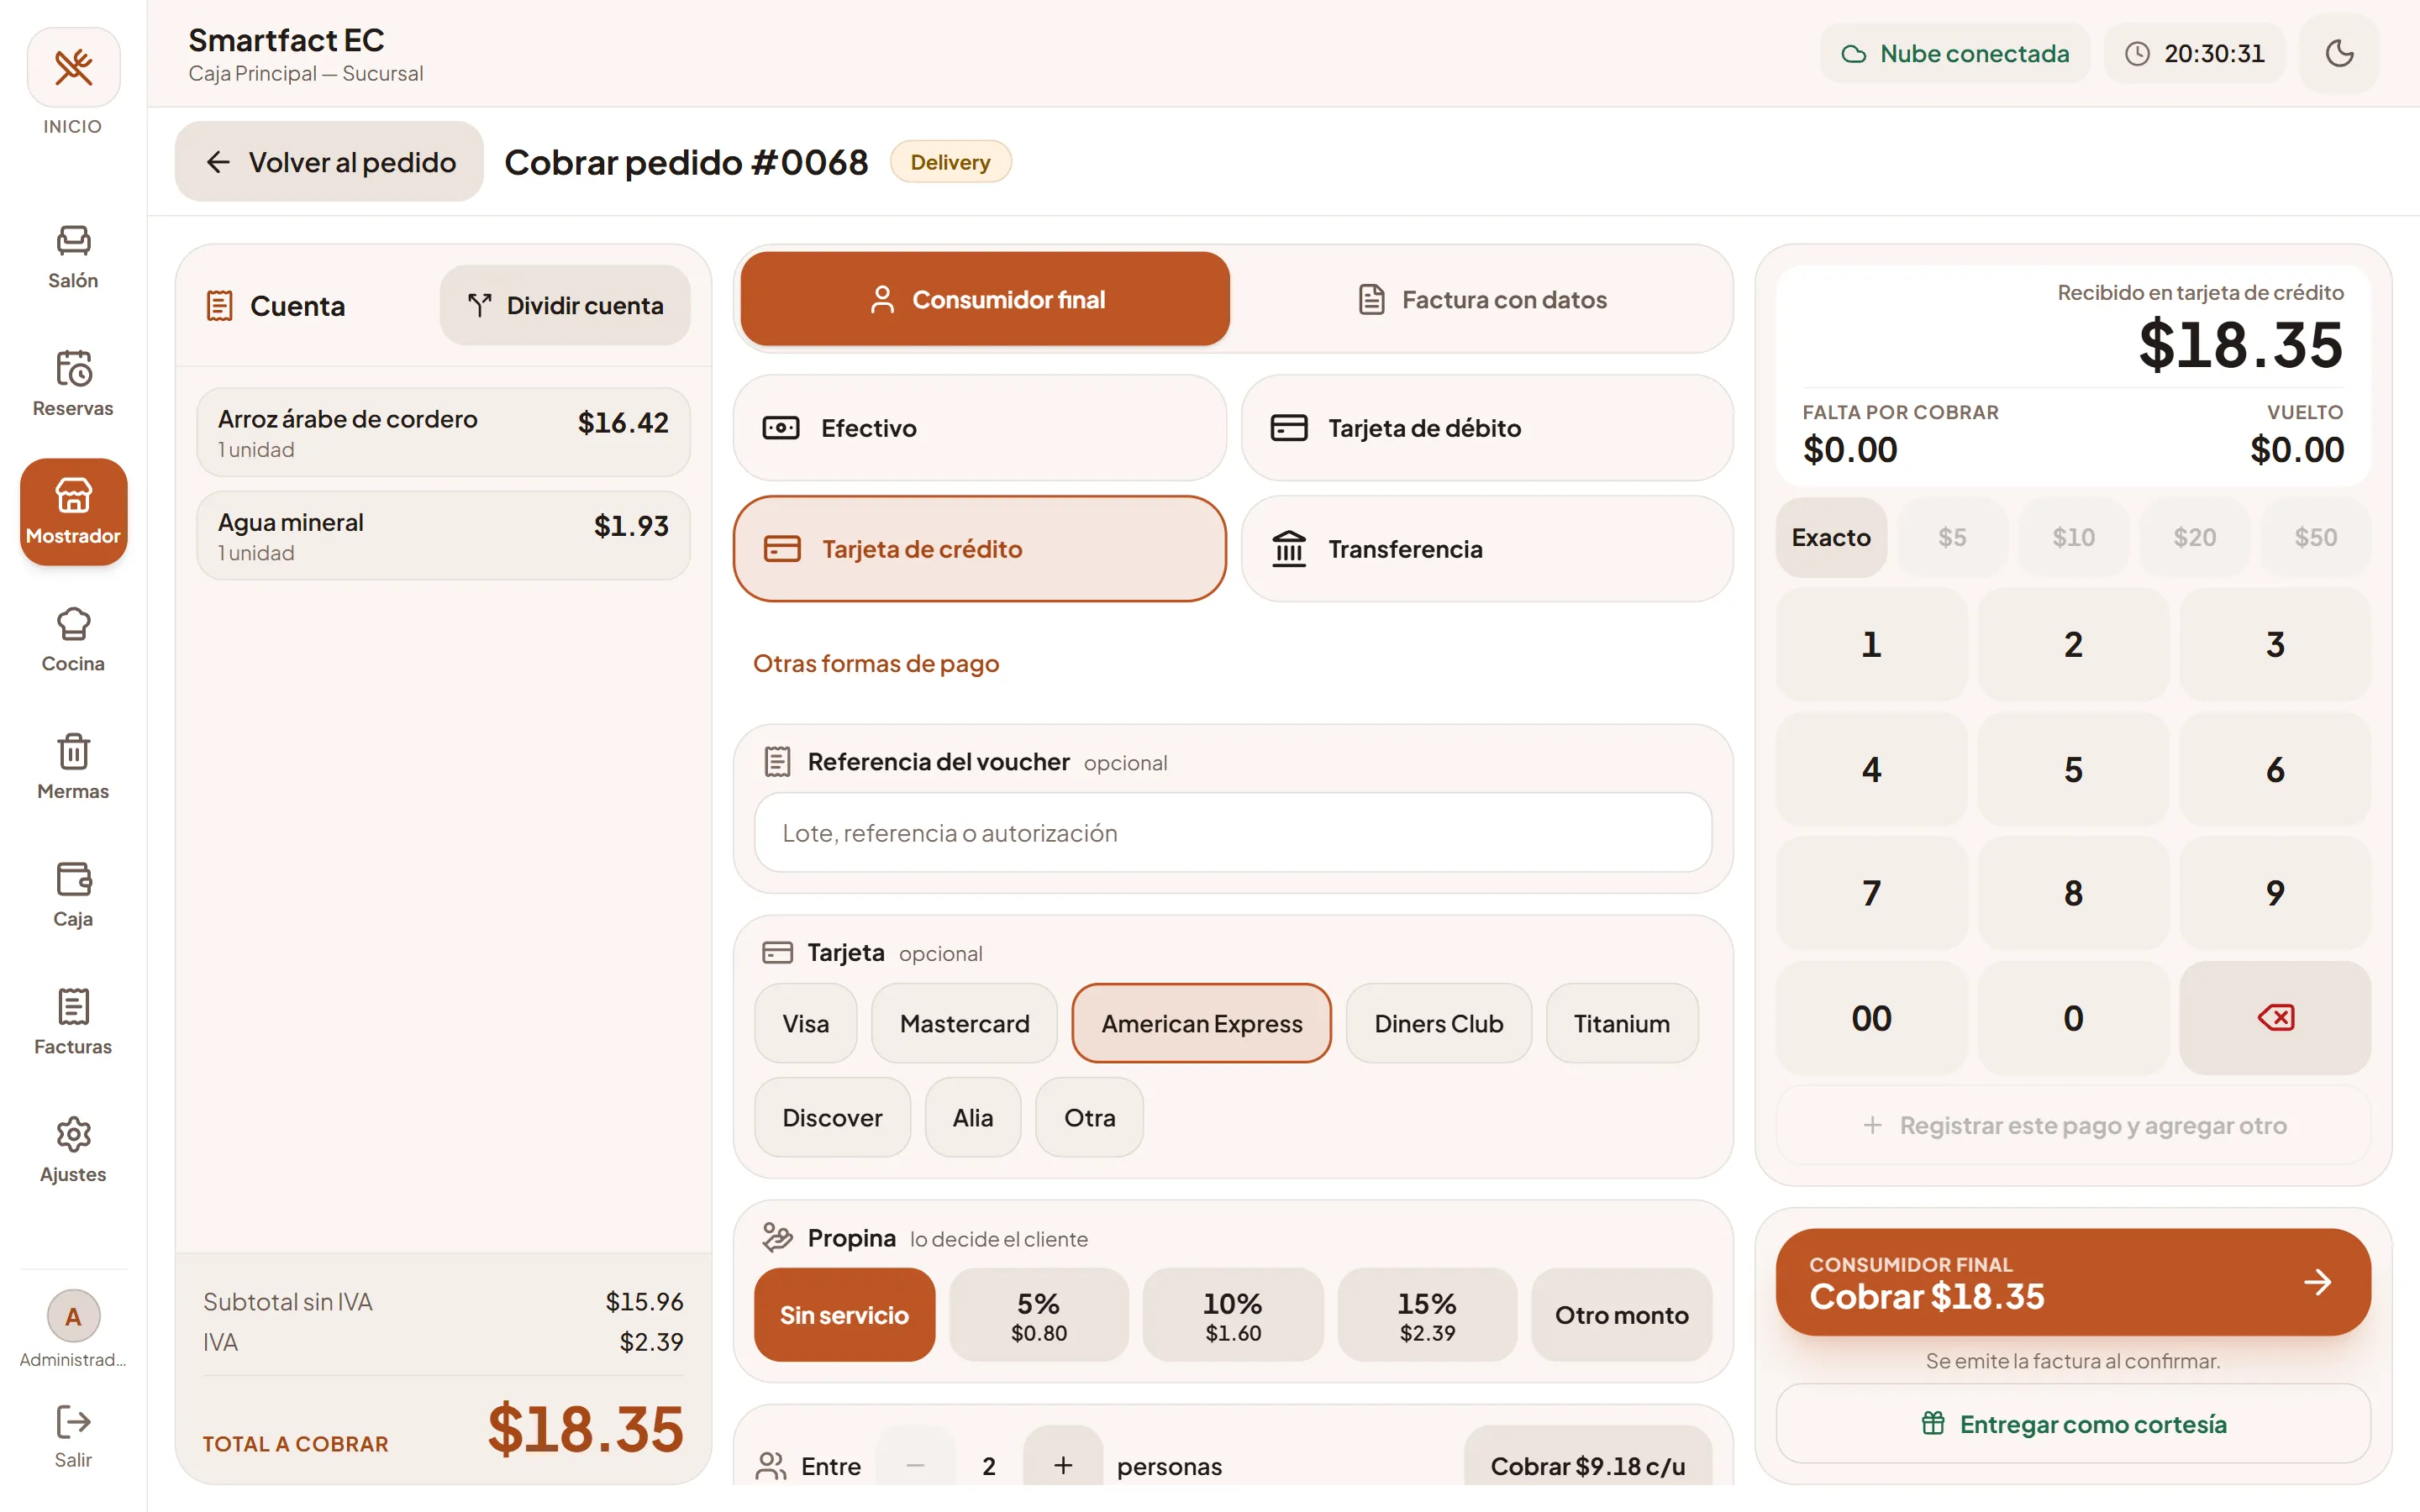
Task: Click the Administrador avatar
Action: click(x=73, y=1316)
